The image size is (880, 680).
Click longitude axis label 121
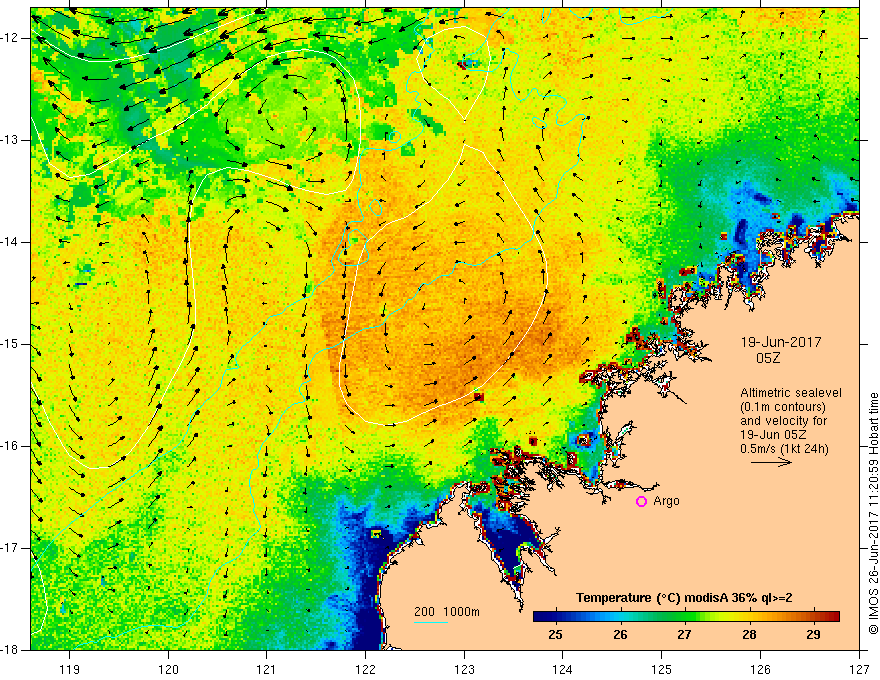[x=267, y=669]
